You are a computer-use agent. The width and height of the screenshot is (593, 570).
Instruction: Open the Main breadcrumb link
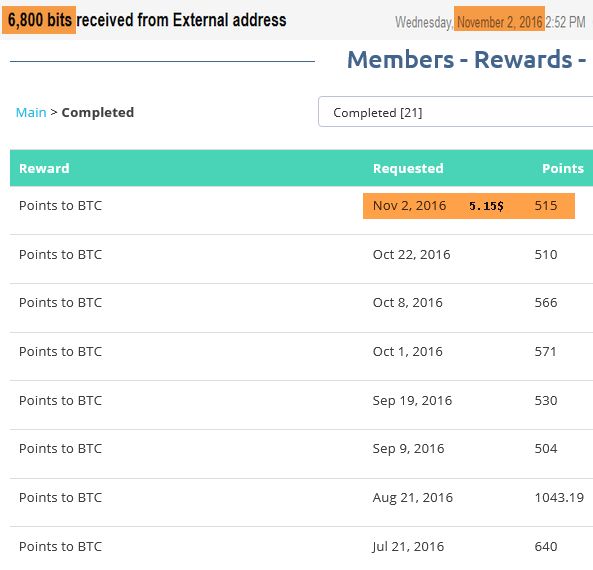coord(31,112)
